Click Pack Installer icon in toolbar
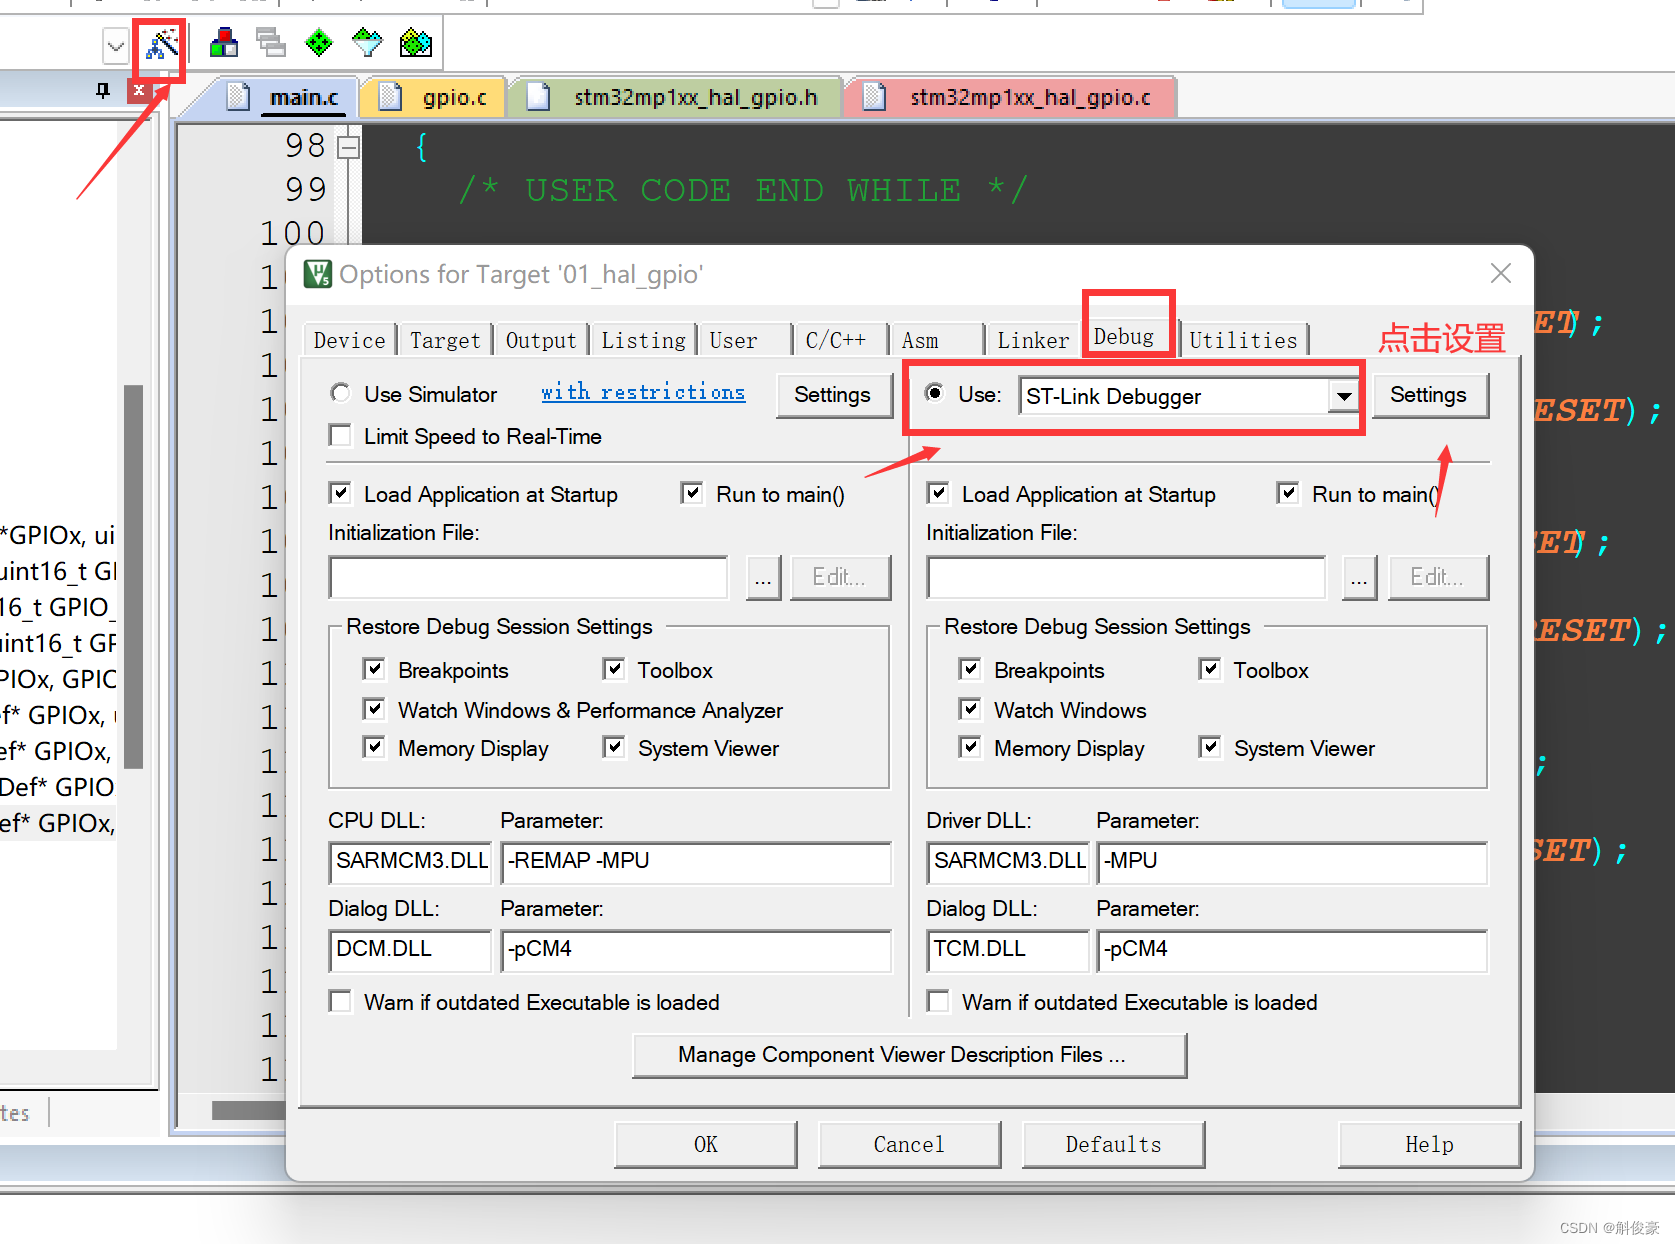The image size is (1675, 1244). (367, 43)
